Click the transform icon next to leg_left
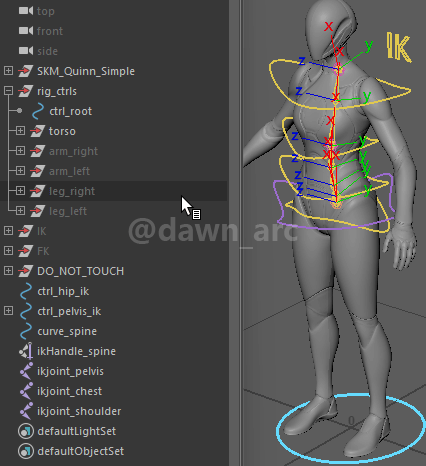 [x=37, y=211]
